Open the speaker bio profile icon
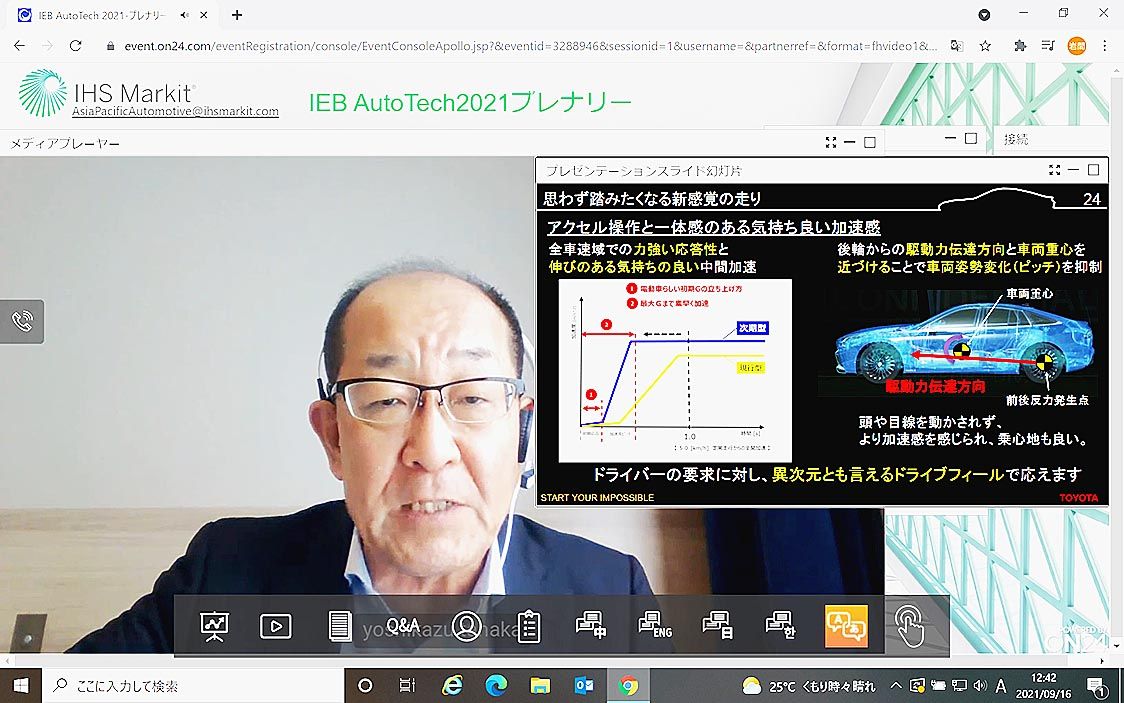Screen dimensions: 1124x703 click(x=466, y=626)
